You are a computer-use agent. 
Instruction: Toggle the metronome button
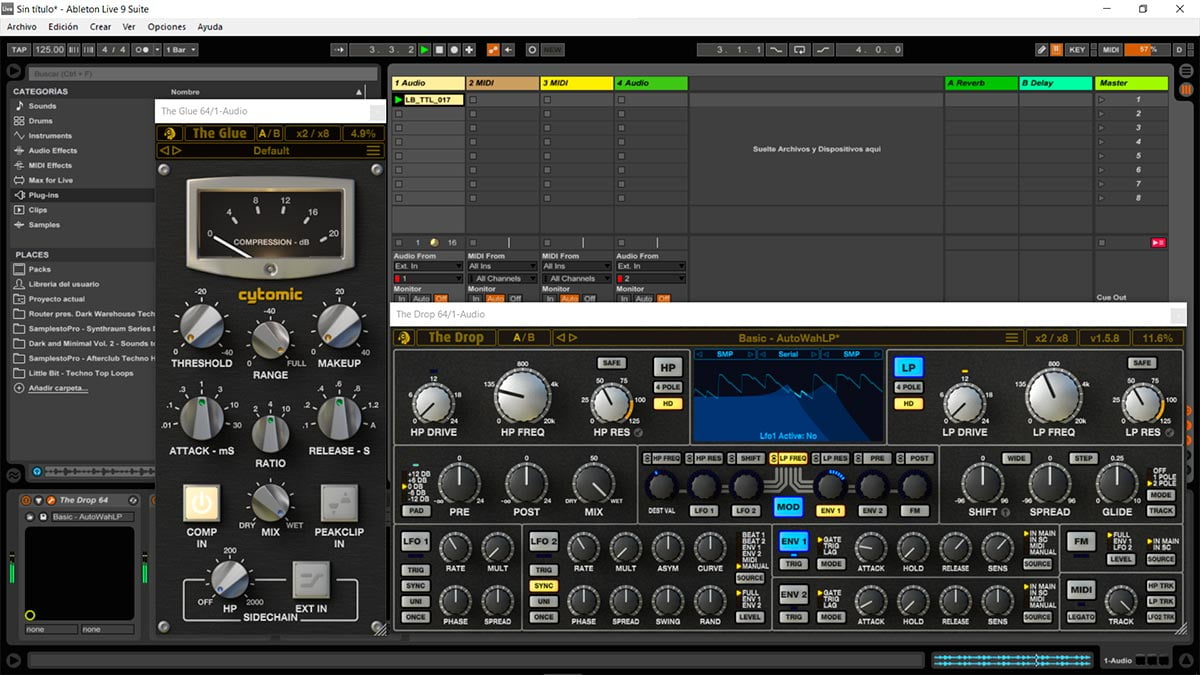coord(142,49)
